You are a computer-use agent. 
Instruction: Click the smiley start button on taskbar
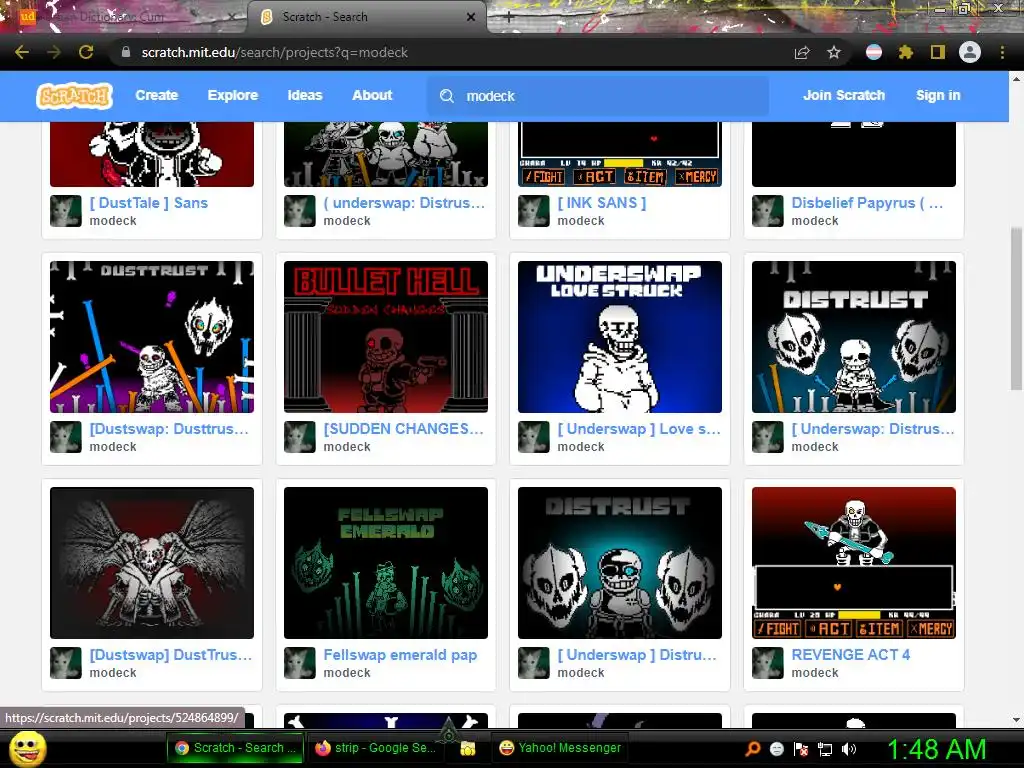[x=28, y=748]
